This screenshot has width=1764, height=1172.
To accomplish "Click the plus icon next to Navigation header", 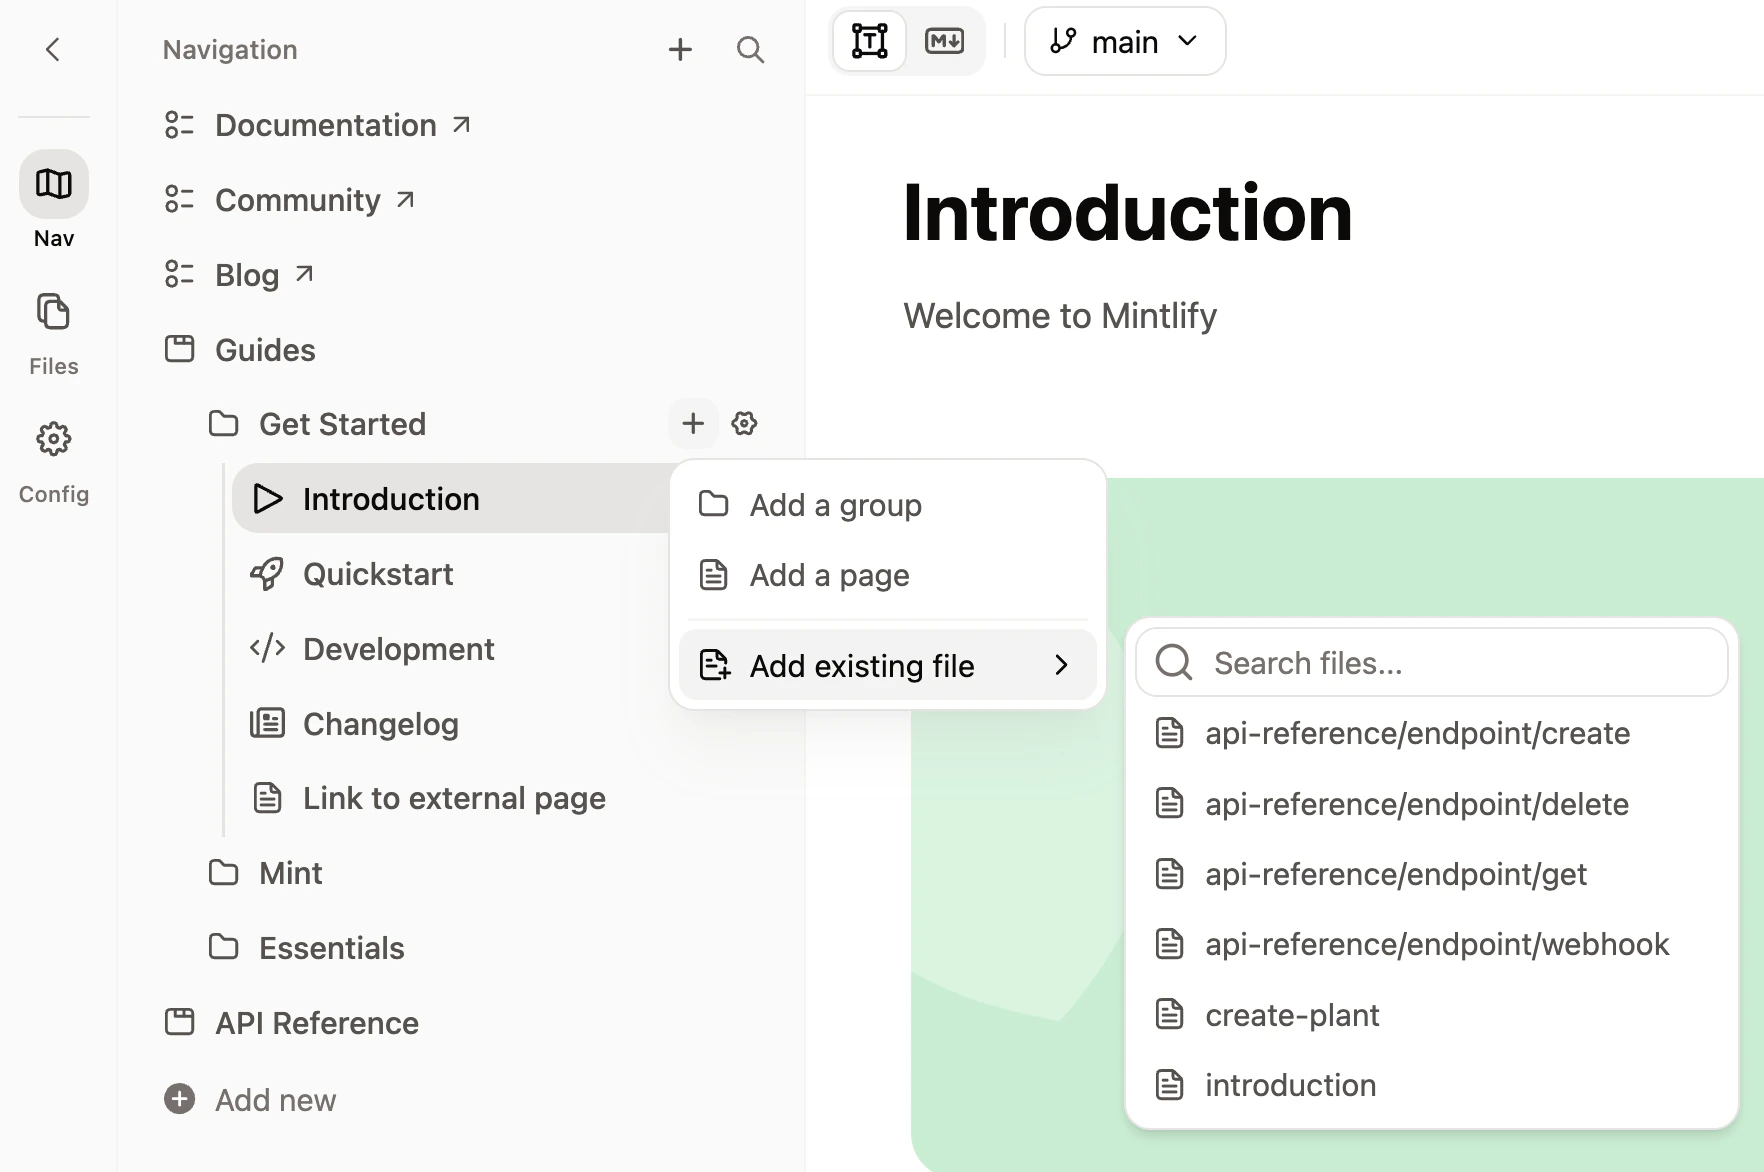I will pyautogui.click(x=680, y=49).
